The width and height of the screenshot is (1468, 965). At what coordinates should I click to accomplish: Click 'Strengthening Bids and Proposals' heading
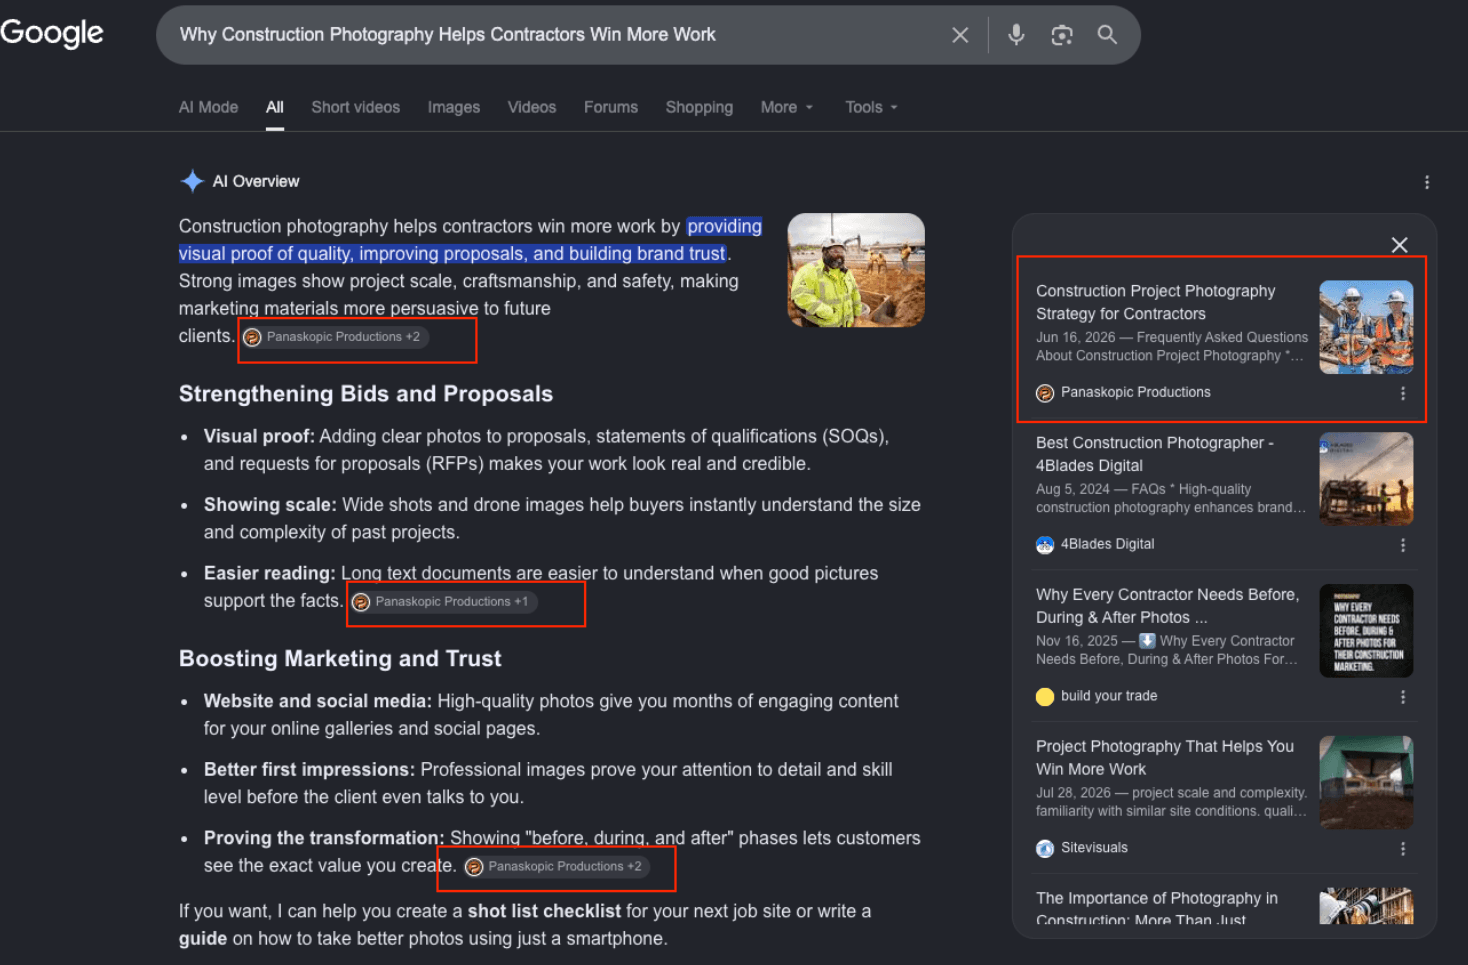pyautogui.click(x=366, y=394)
